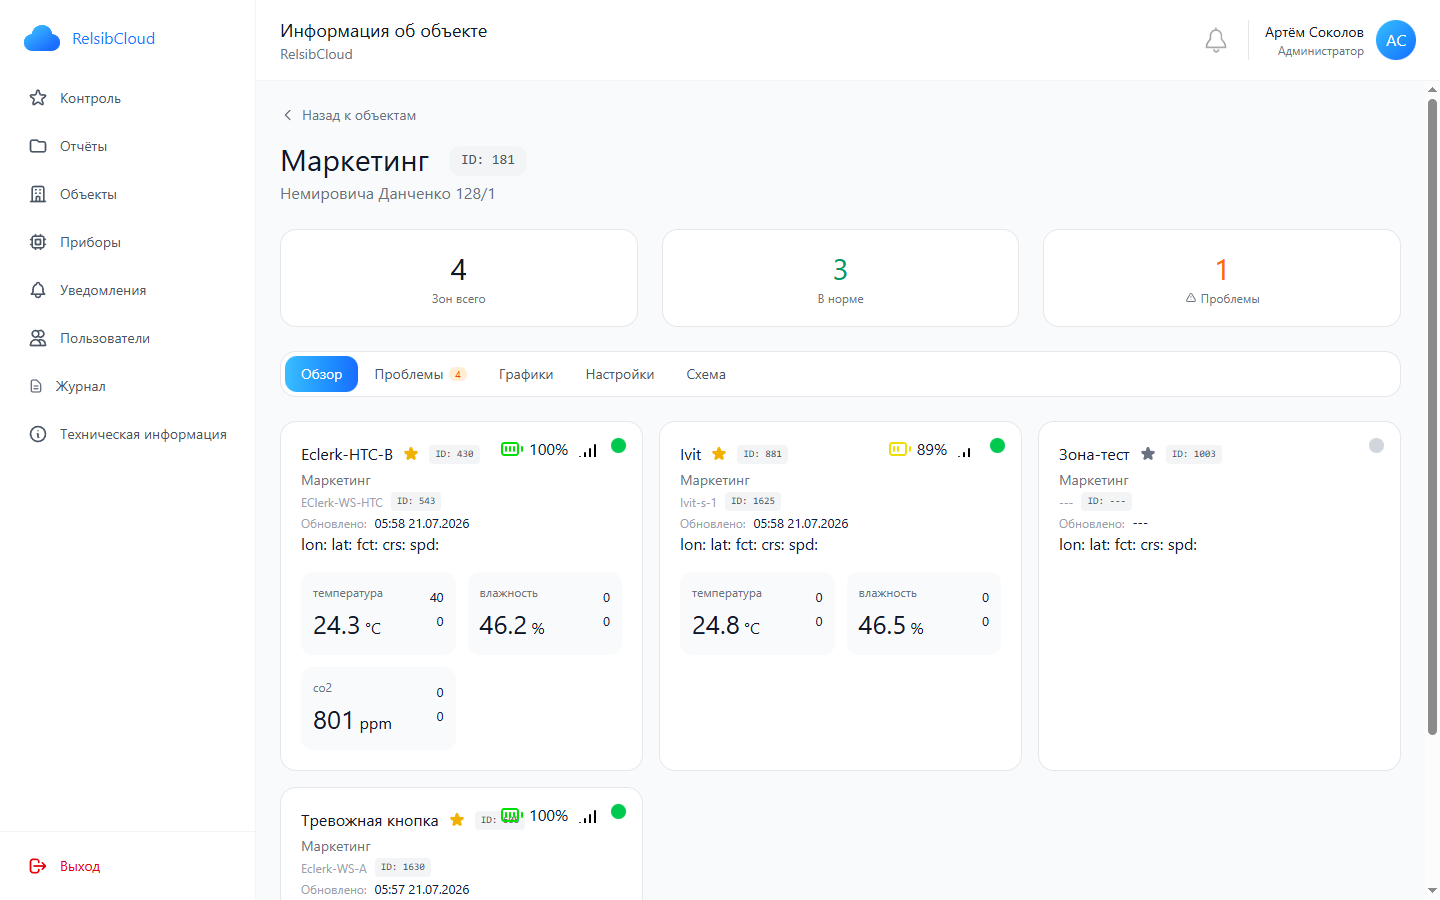Open the Ivit zone title
1440x900 pixels.
[x=691, y=454]
